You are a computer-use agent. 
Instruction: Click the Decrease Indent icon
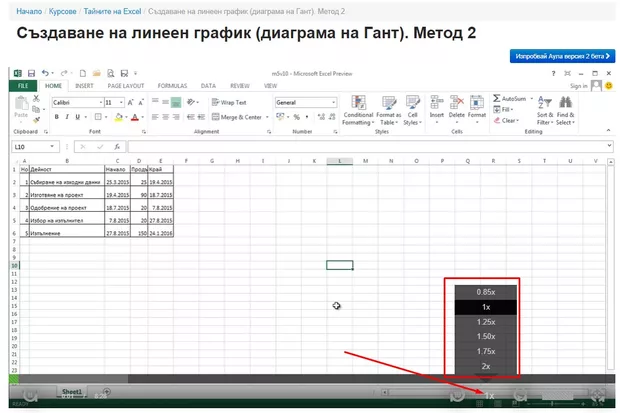(x=191, y=117)
